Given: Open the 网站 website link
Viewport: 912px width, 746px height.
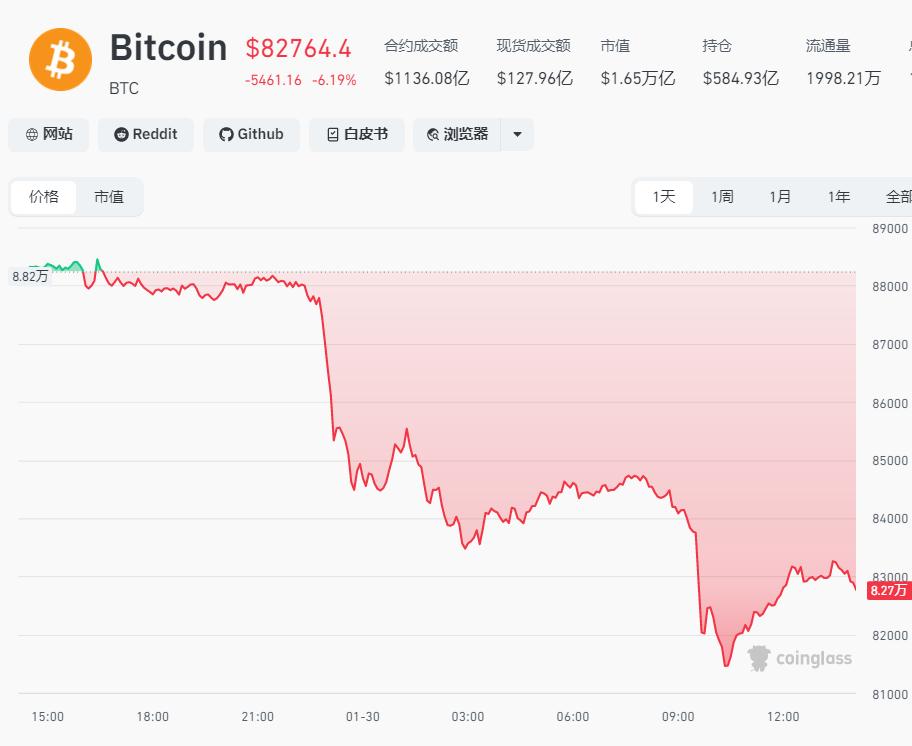Looking at the screenshot, I should pyautogui.click(x=48, y=134).
